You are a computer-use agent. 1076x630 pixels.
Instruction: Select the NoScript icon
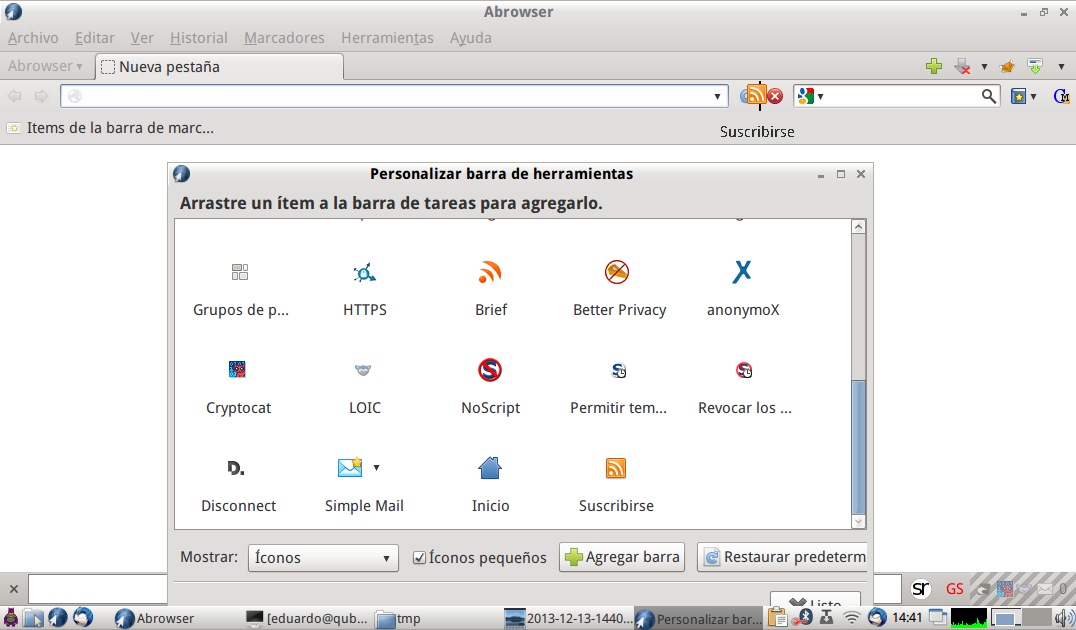point(490,370)
